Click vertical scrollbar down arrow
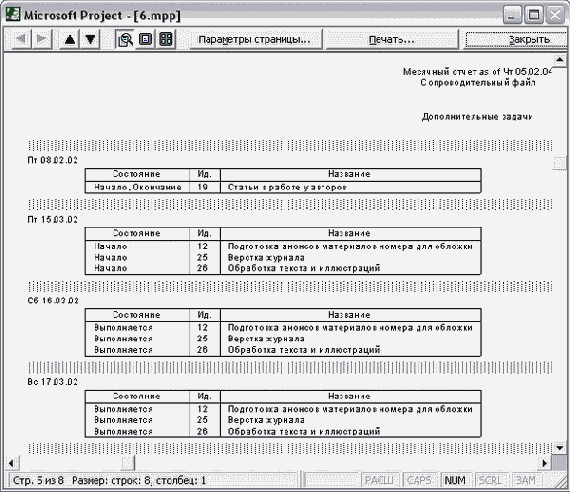The height and width of the screenshot is (492, 570). coord(559,448)
